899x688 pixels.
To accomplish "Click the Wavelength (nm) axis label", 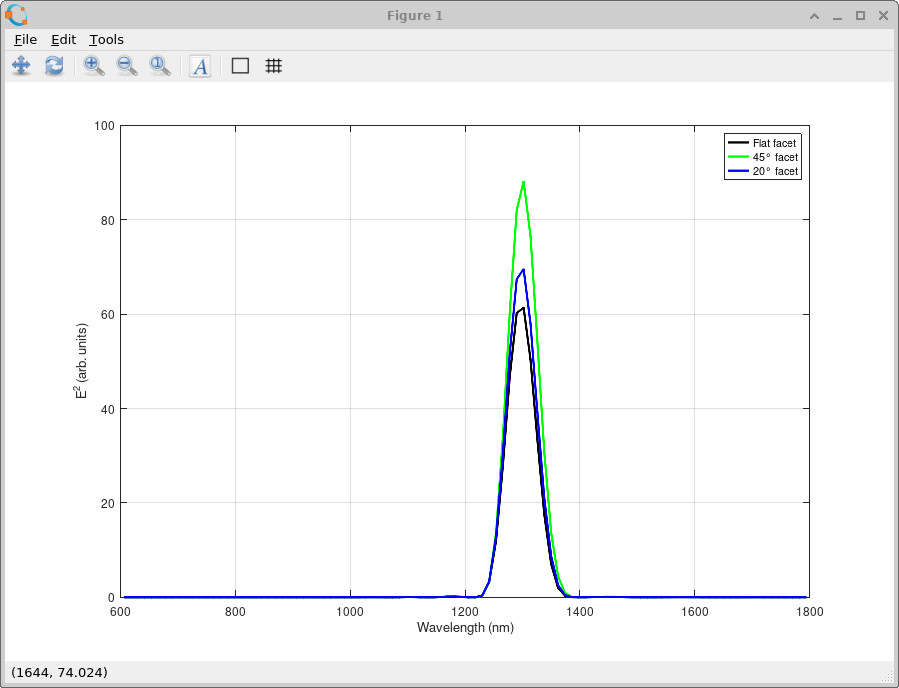I will pos(464,627).
